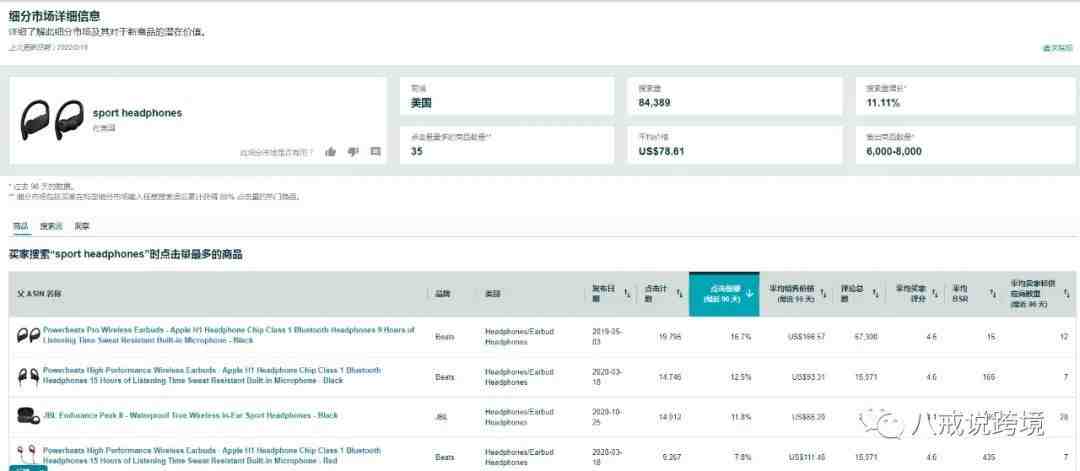Click the tutorial link at top right
This screenshot has height=471, width=1080.
click(x=1057, y=48)
